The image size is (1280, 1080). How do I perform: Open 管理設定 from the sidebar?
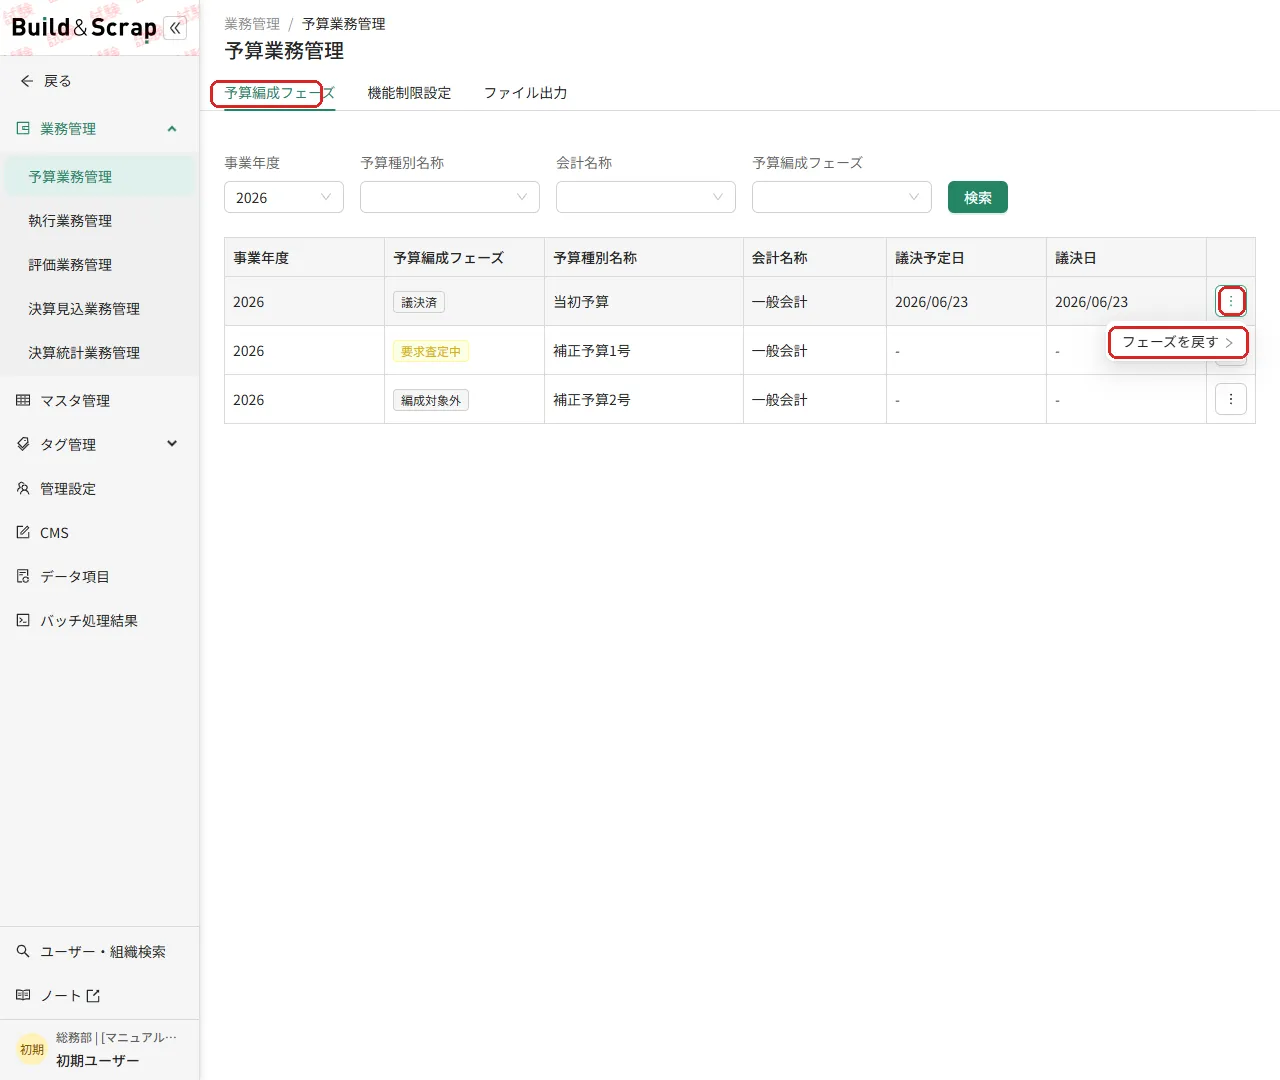tap(98, 488)
